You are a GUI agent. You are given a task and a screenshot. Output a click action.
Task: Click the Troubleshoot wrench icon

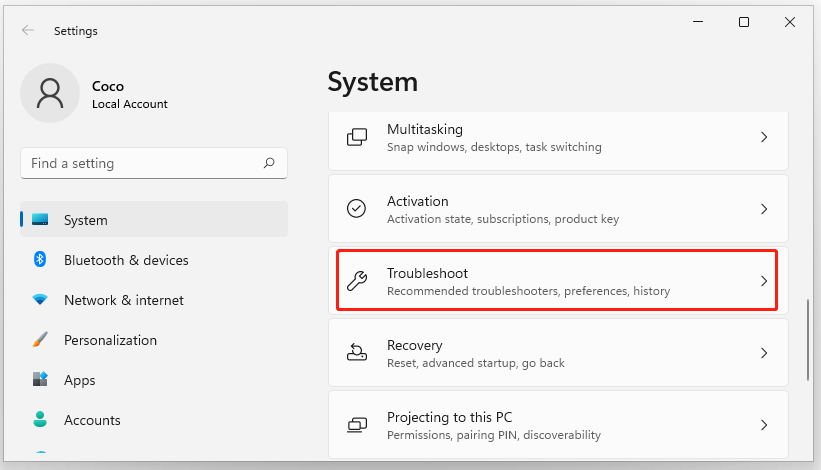click(357, 281)
